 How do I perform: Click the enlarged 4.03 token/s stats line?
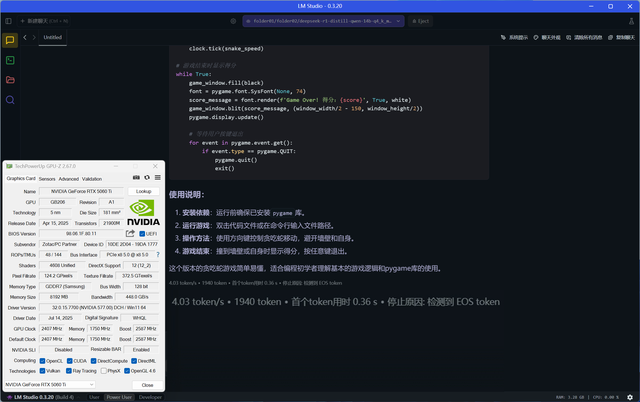tap(336, 302)
